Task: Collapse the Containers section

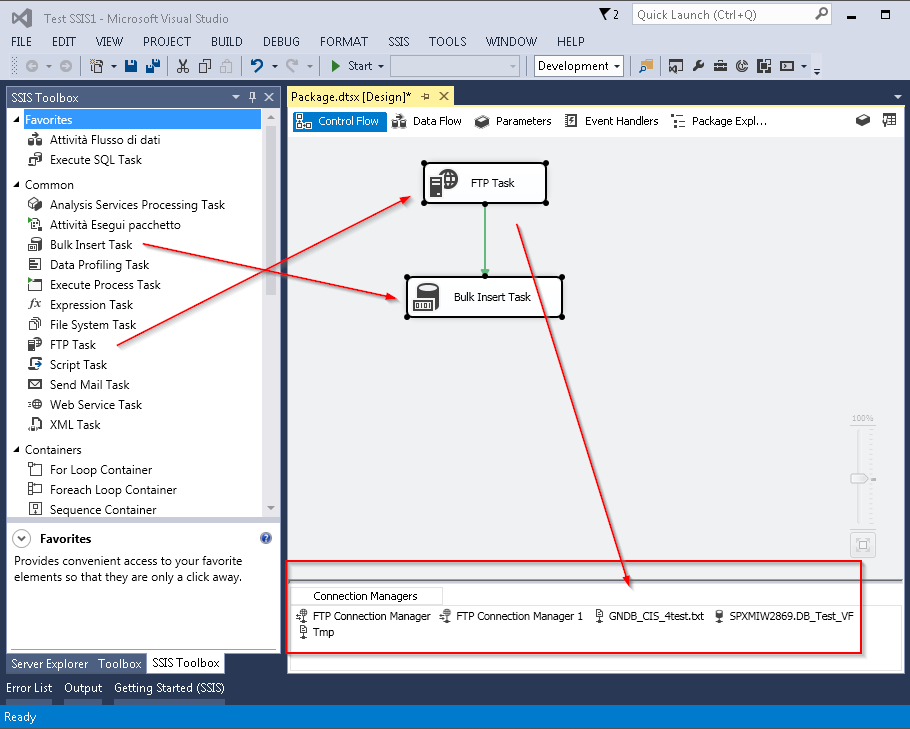Action: point(19,449)
